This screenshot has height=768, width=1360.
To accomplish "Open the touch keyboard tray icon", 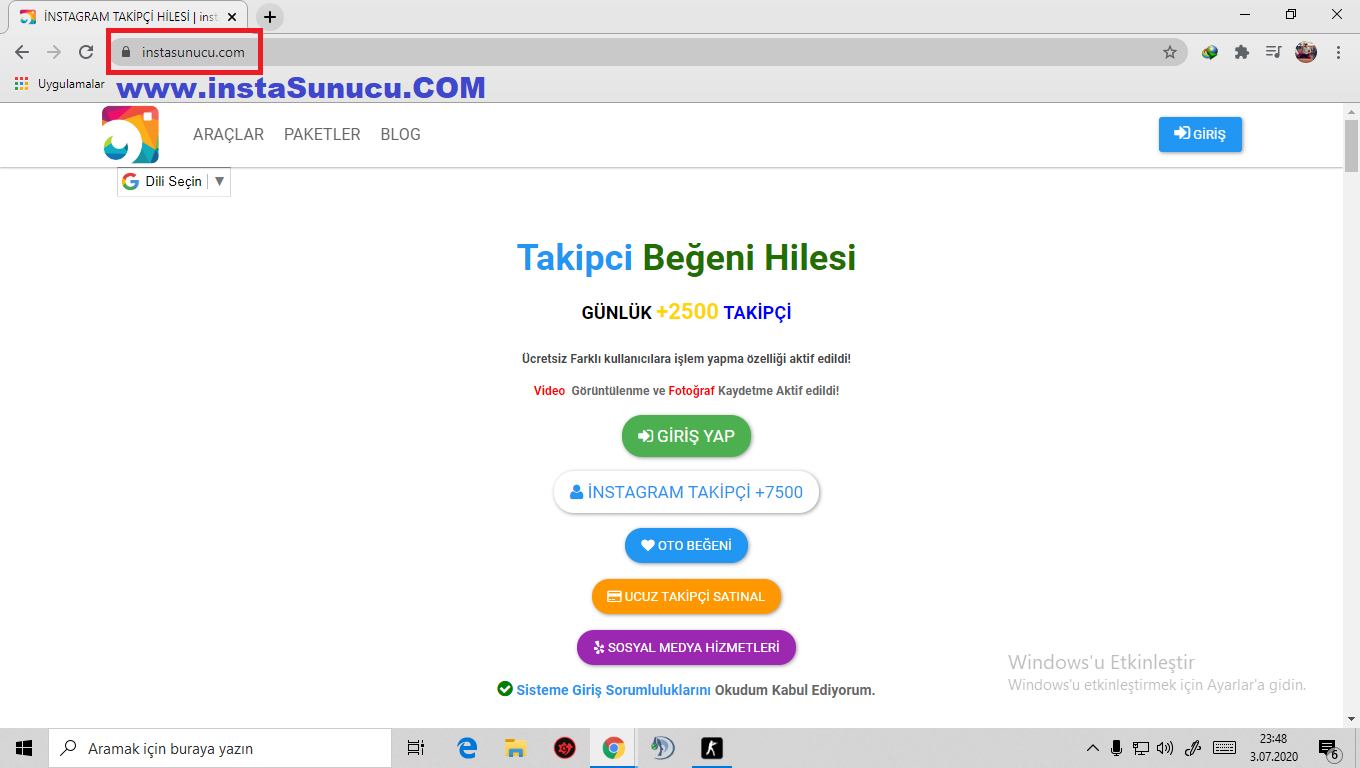I will (1224, 748).
